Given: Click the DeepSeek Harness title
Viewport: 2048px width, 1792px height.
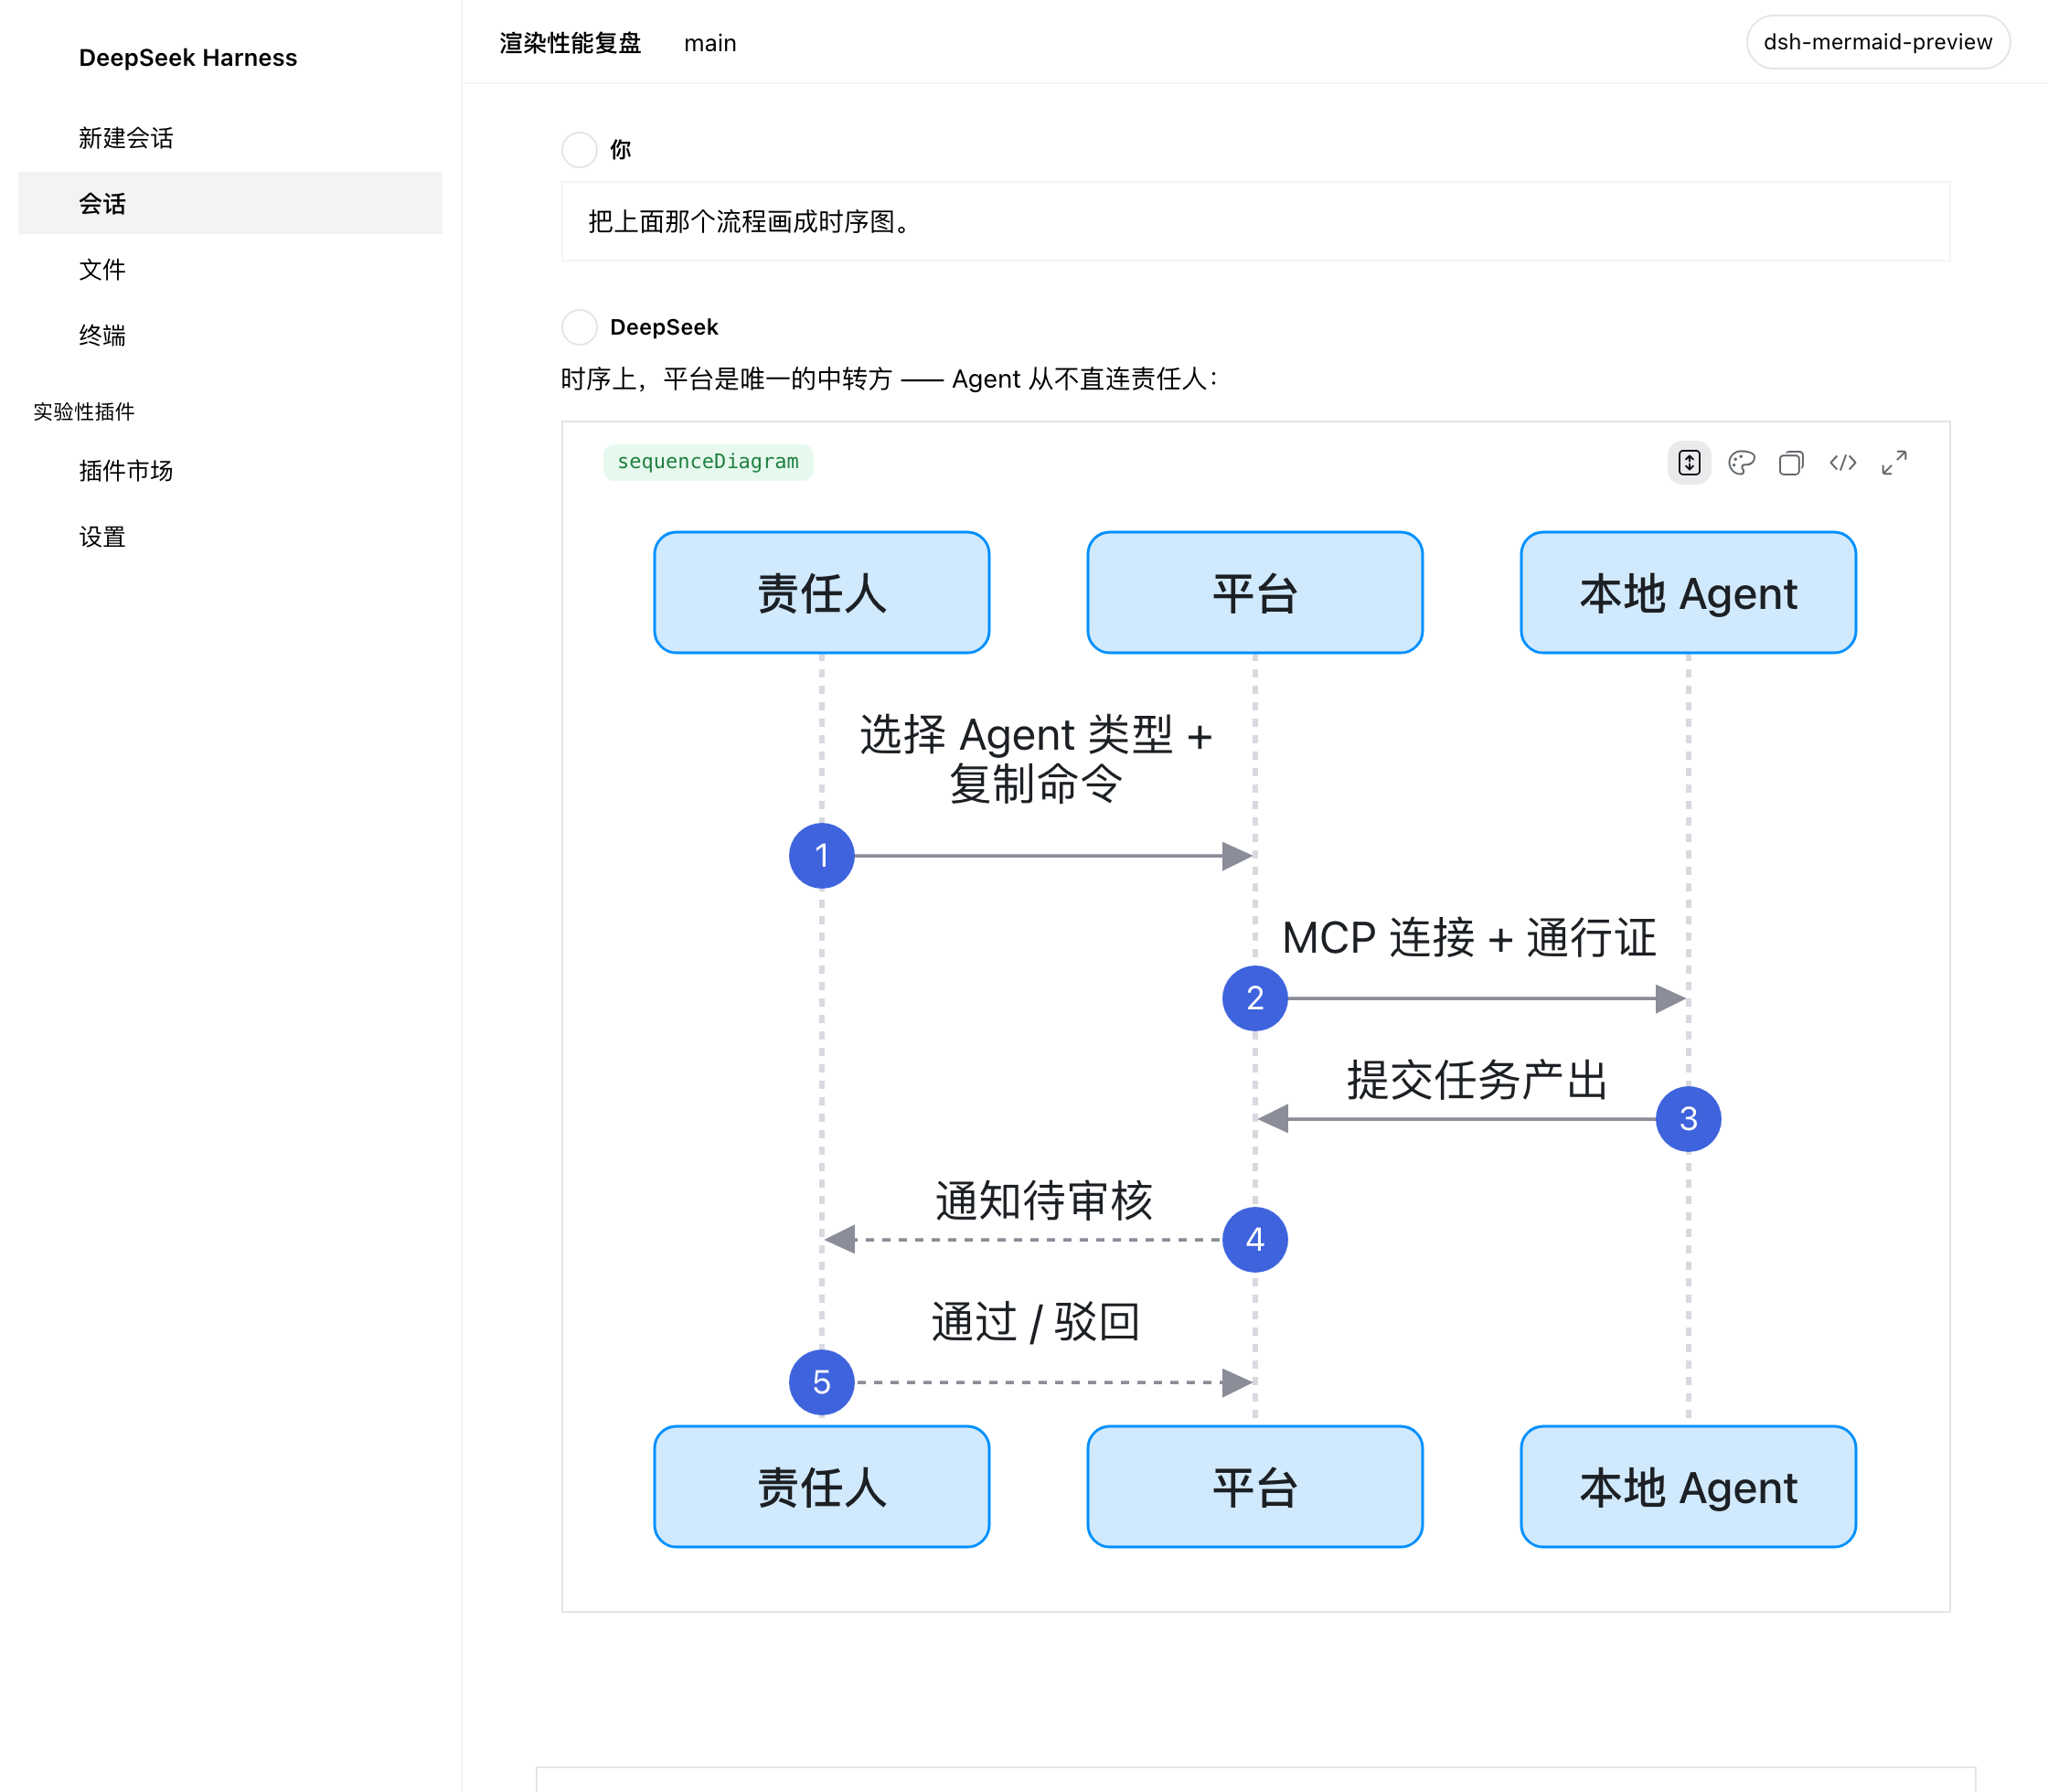Looking at the screenshot, I should pos(188,58).
